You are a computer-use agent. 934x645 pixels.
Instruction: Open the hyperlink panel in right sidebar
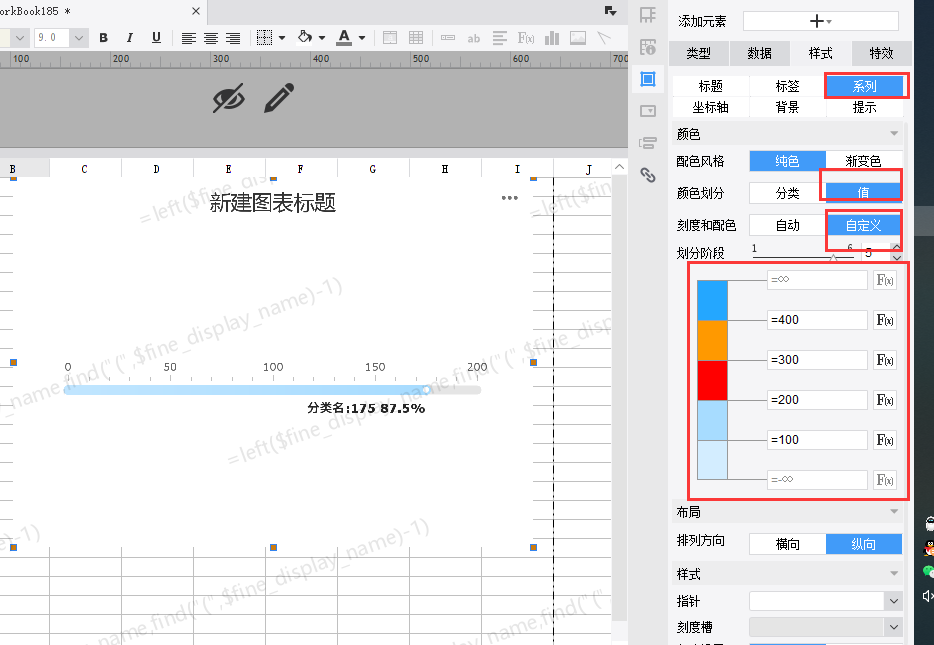648,174
